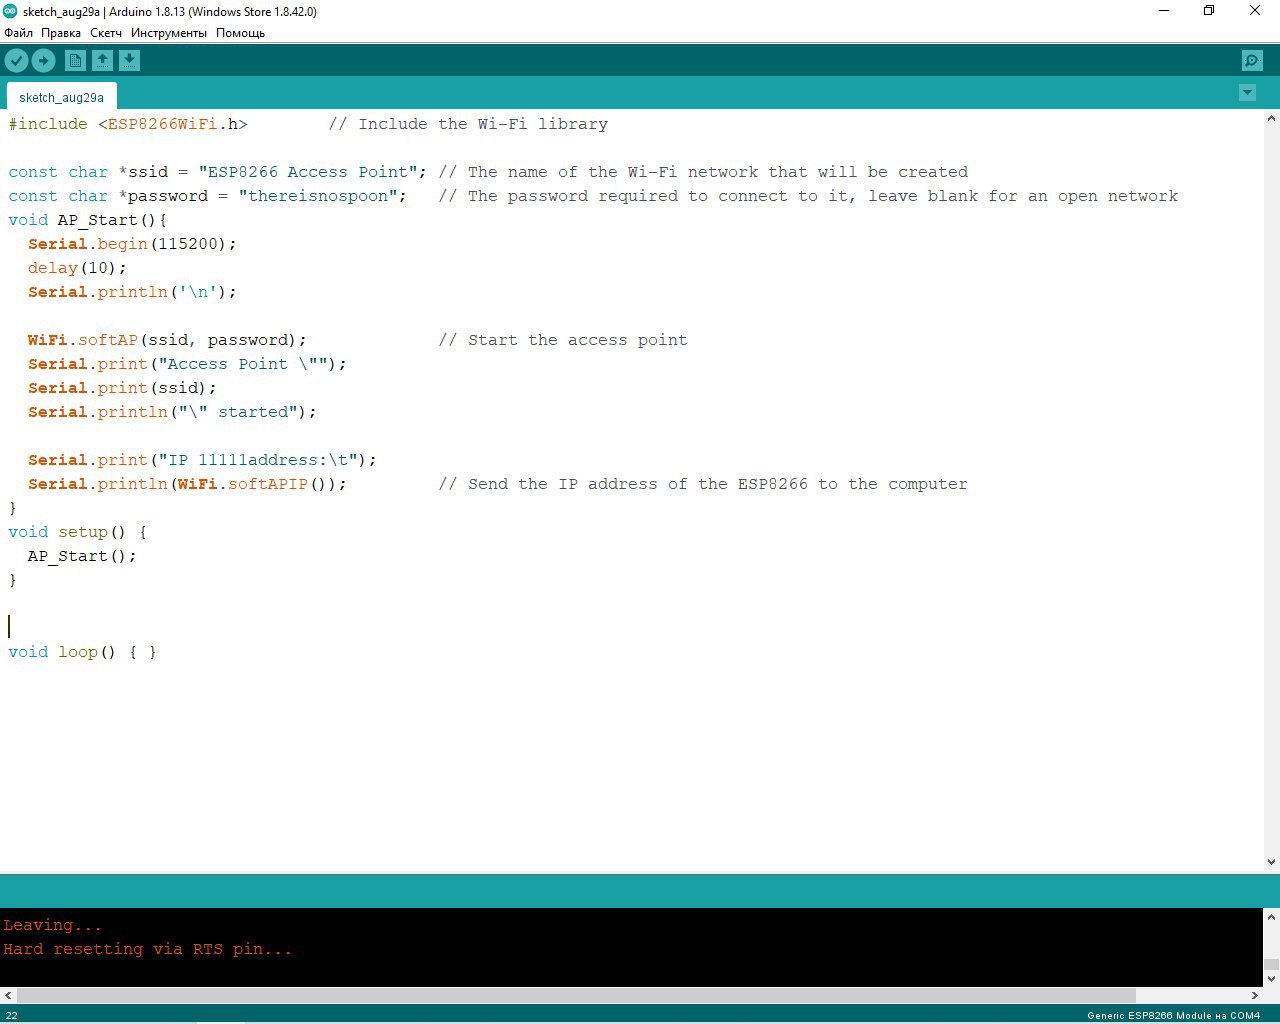
Task: Click the AP_Start(); call inside setup
Action: [82, 556]
